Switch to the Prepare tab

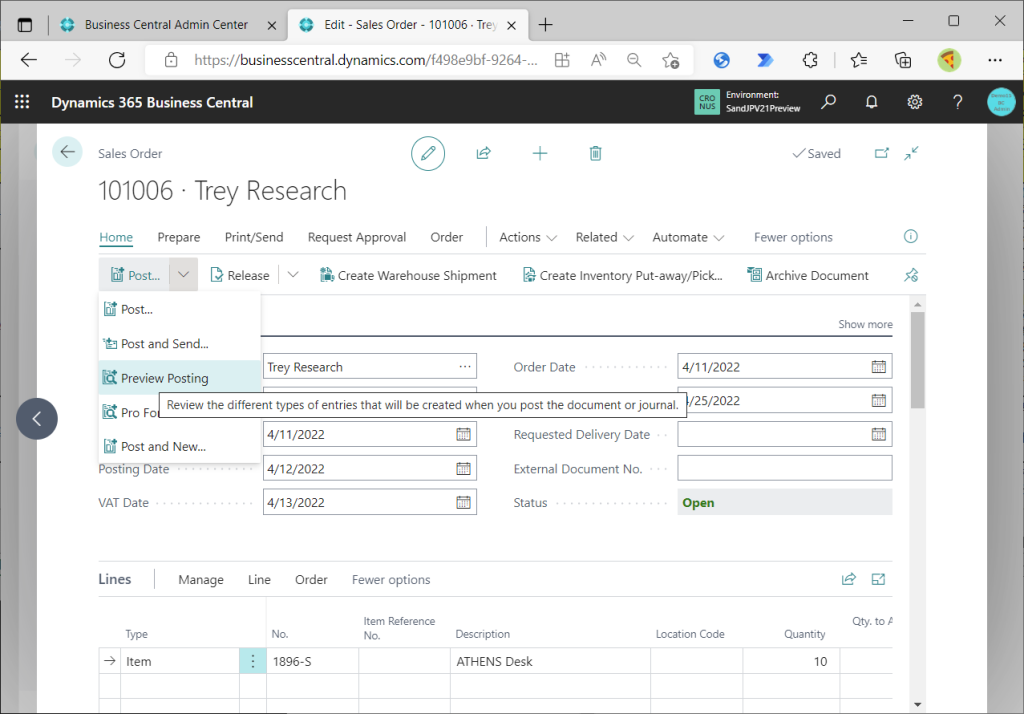tap(179, 237)
